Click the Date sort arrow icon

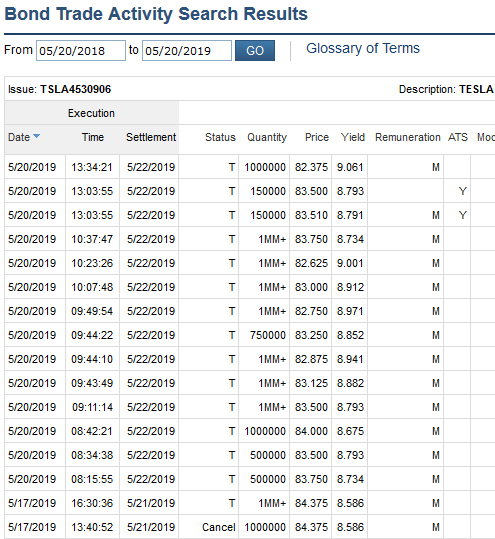click(36, 136)
